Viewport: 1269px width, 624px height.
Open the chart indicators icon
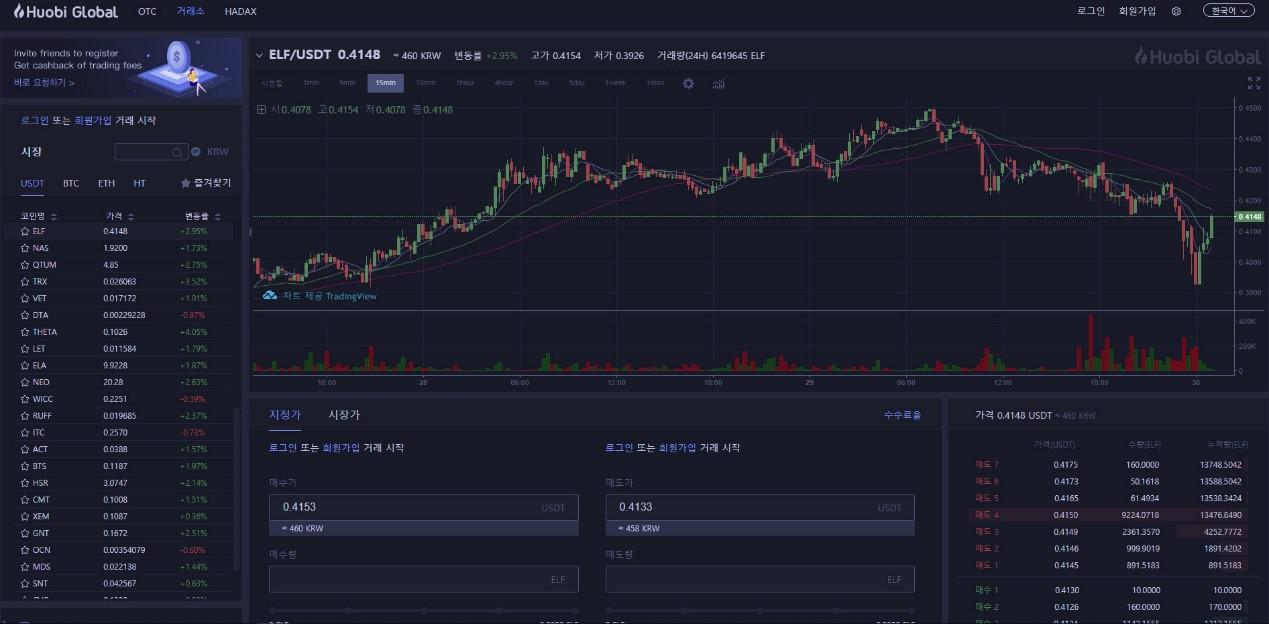[x=719, y=83]
